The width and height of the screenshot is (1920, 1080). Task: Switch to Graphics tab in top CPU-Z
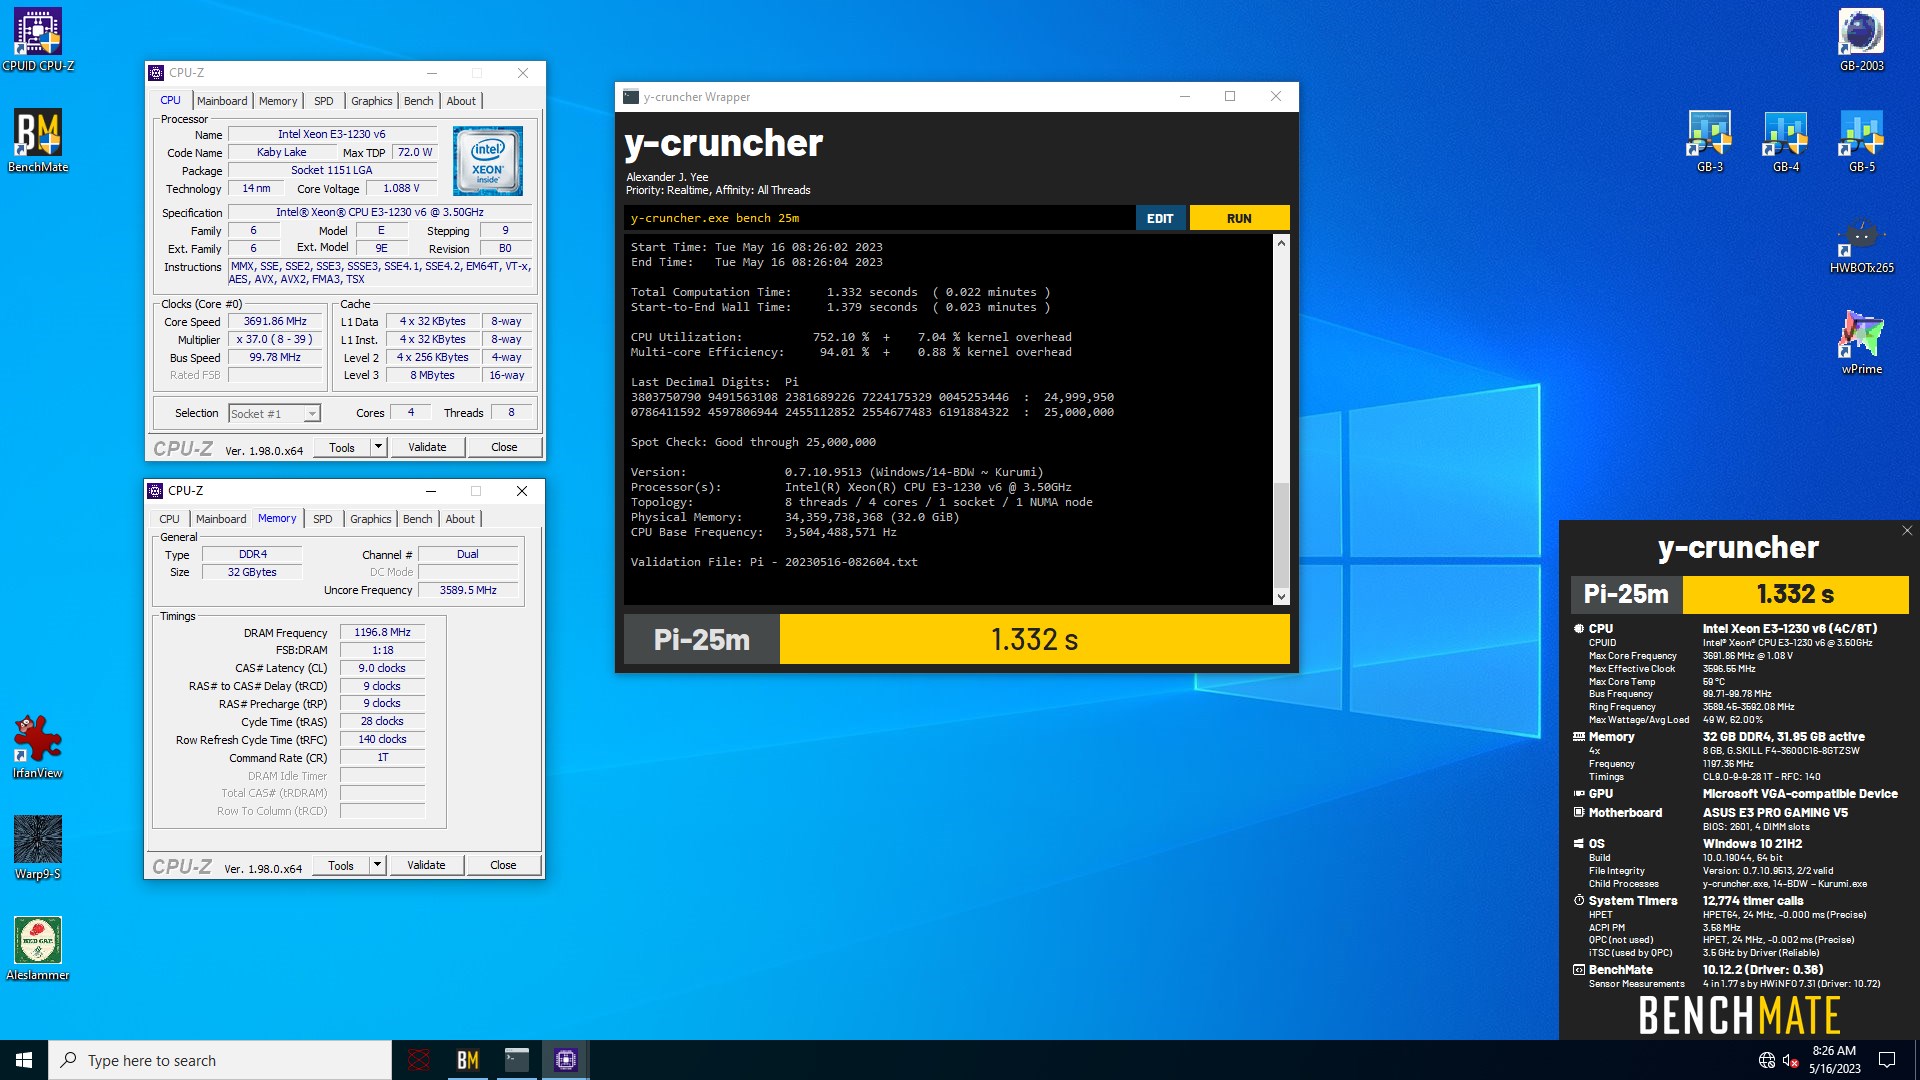click(372, 101)
